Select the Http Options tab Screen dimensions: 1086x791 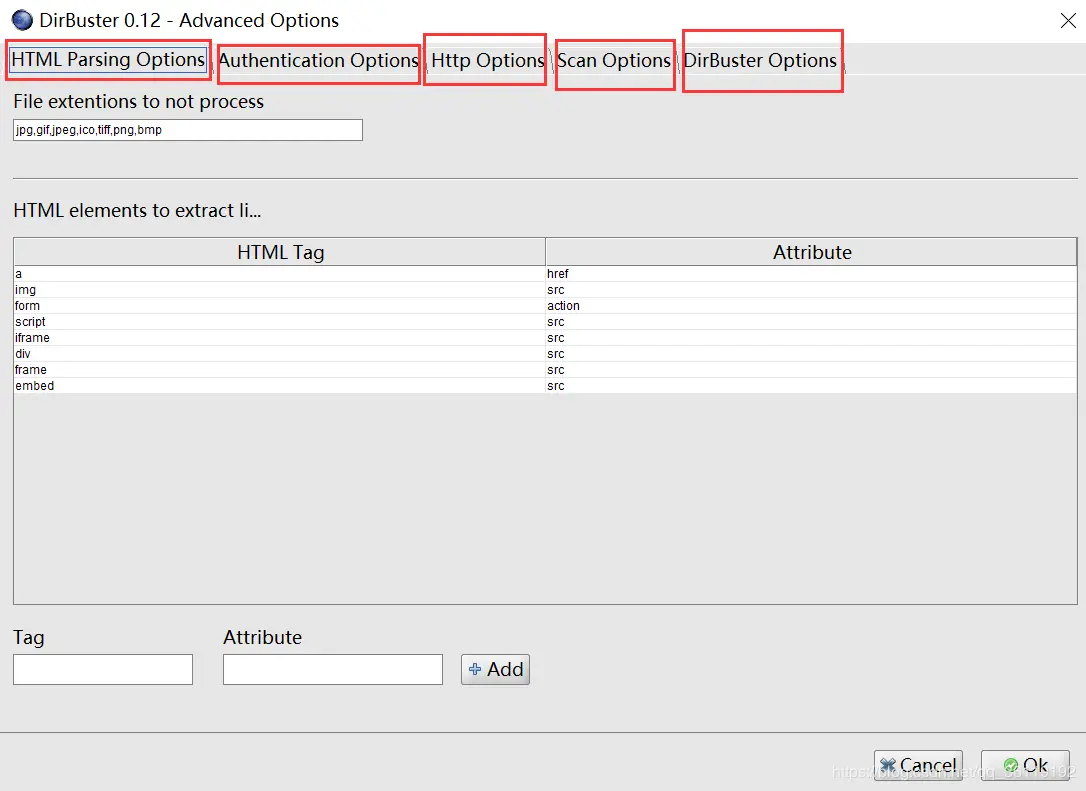[488, 61]
